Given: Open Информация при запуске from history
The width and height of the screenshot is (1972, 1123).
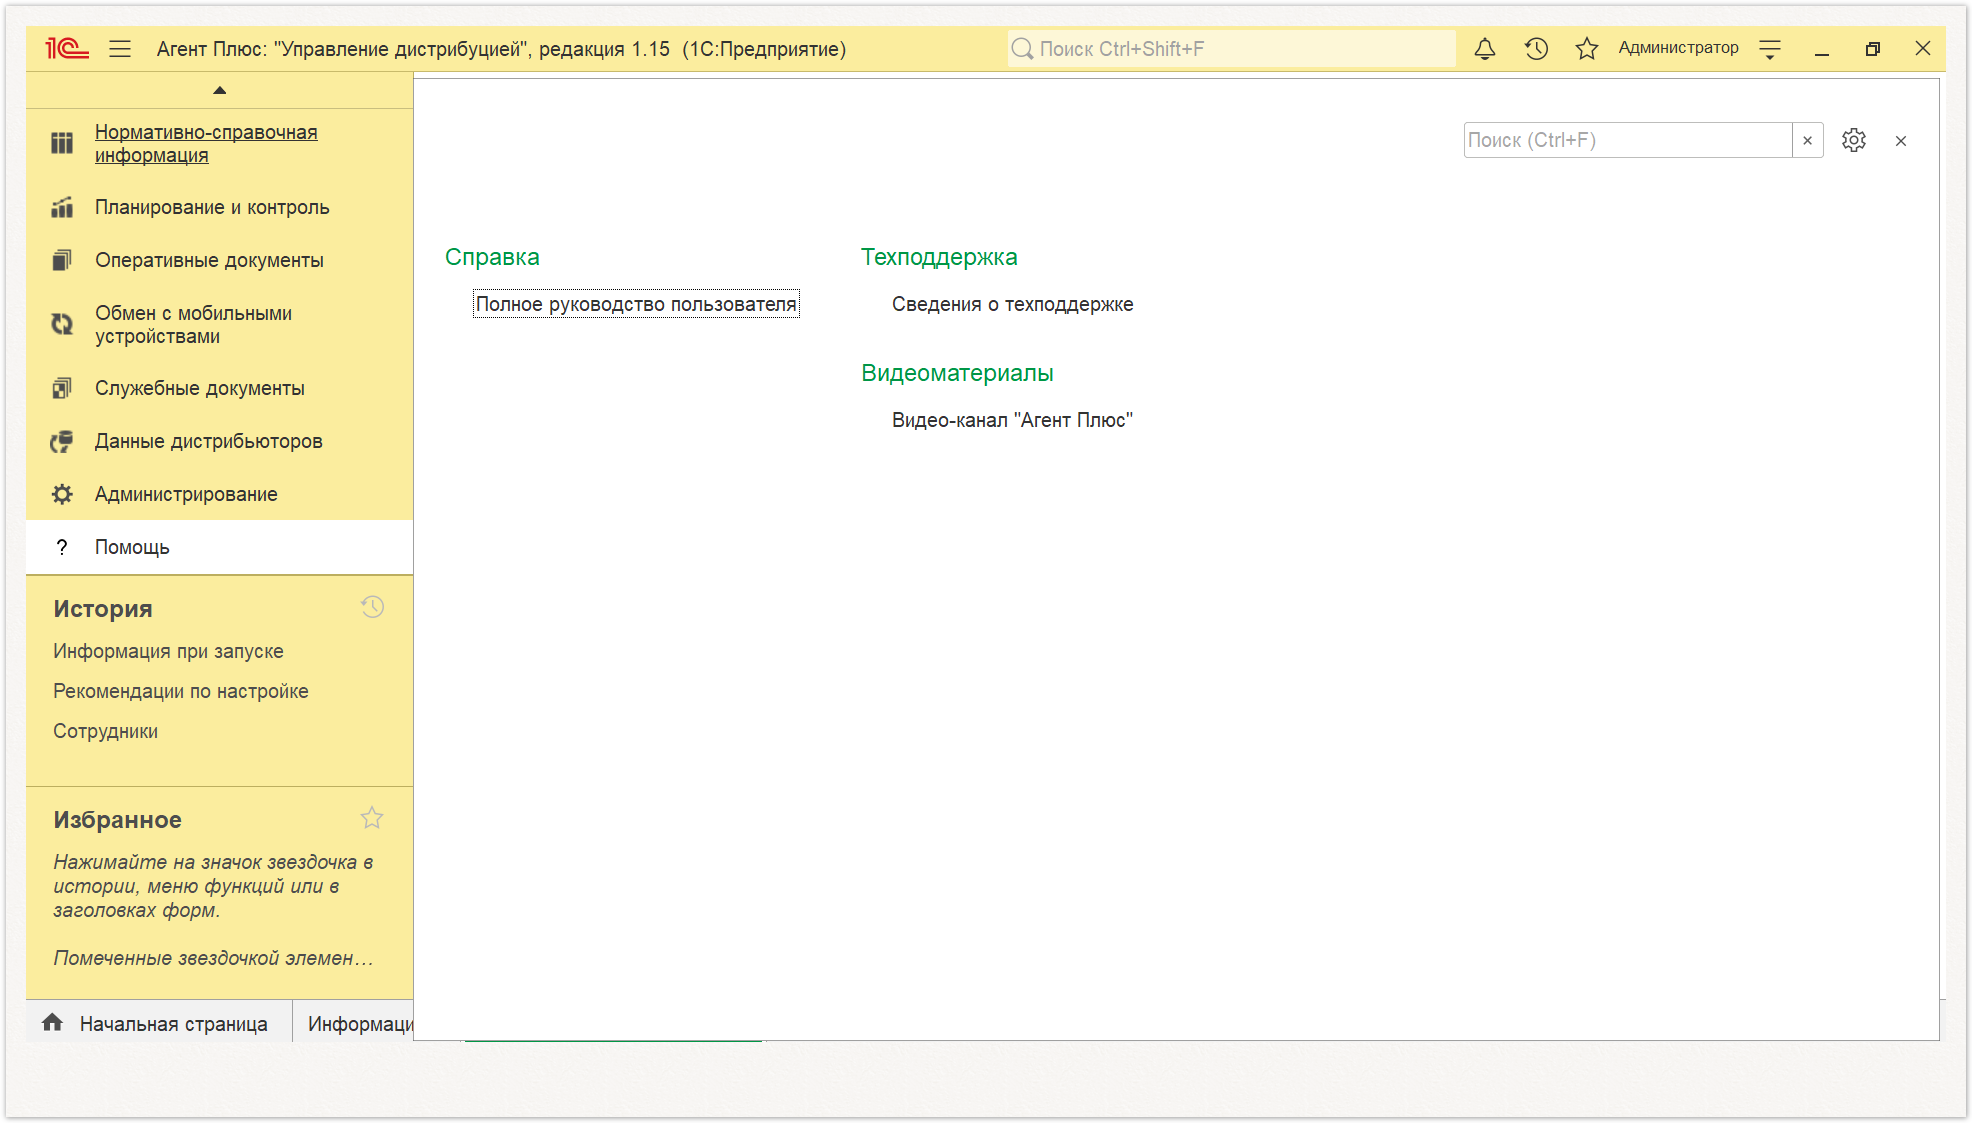Looking at the screenshot, I should pyautogui.click(x=168, y=651).
